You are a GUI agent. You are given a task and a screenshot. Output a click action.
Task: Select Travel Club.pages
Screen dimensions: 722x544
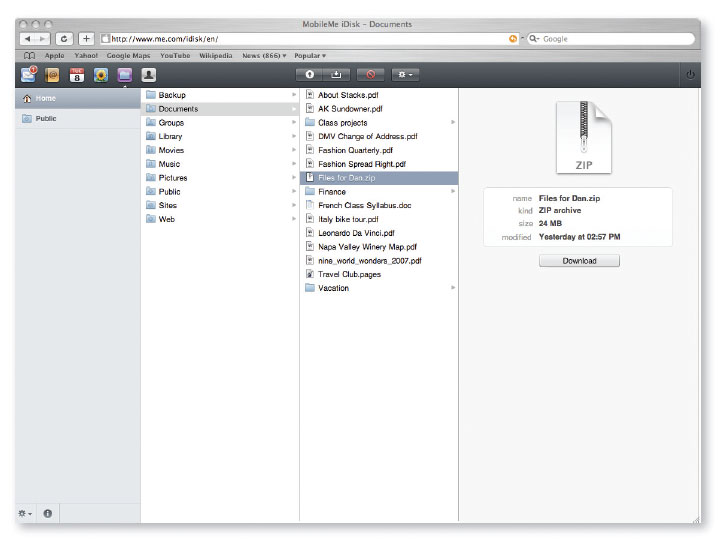(x=379, y=275)
